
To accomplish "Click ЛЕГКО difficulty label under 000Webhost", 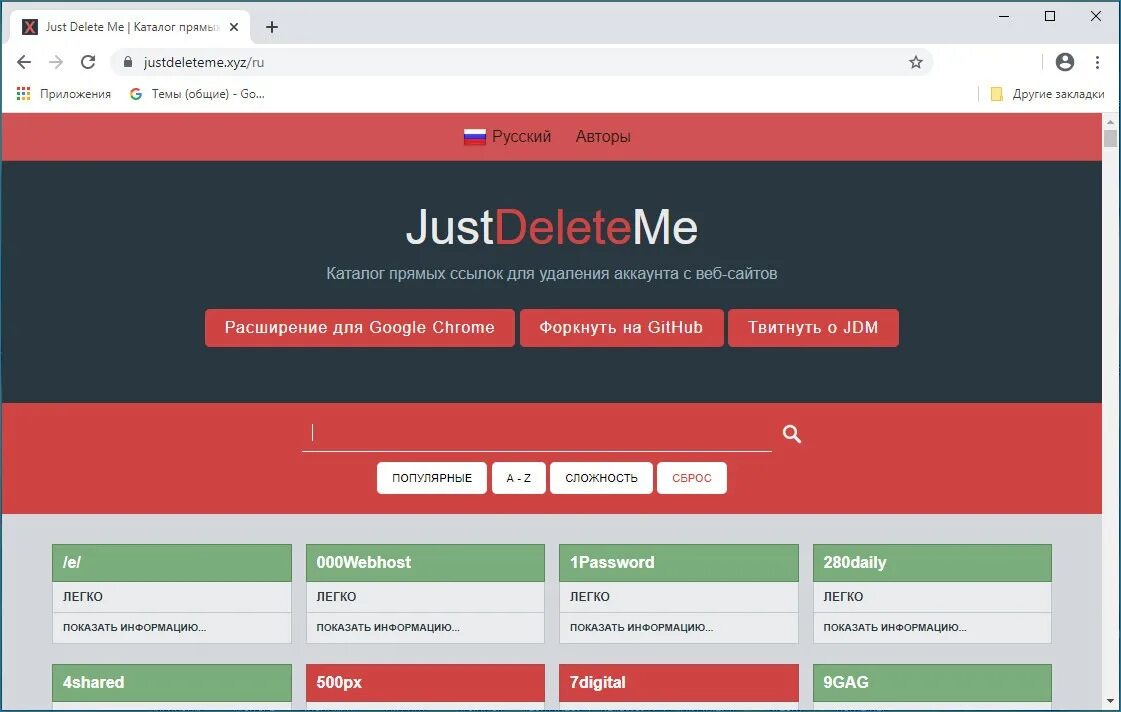I will pyautogui.click(x=336, y=597).
